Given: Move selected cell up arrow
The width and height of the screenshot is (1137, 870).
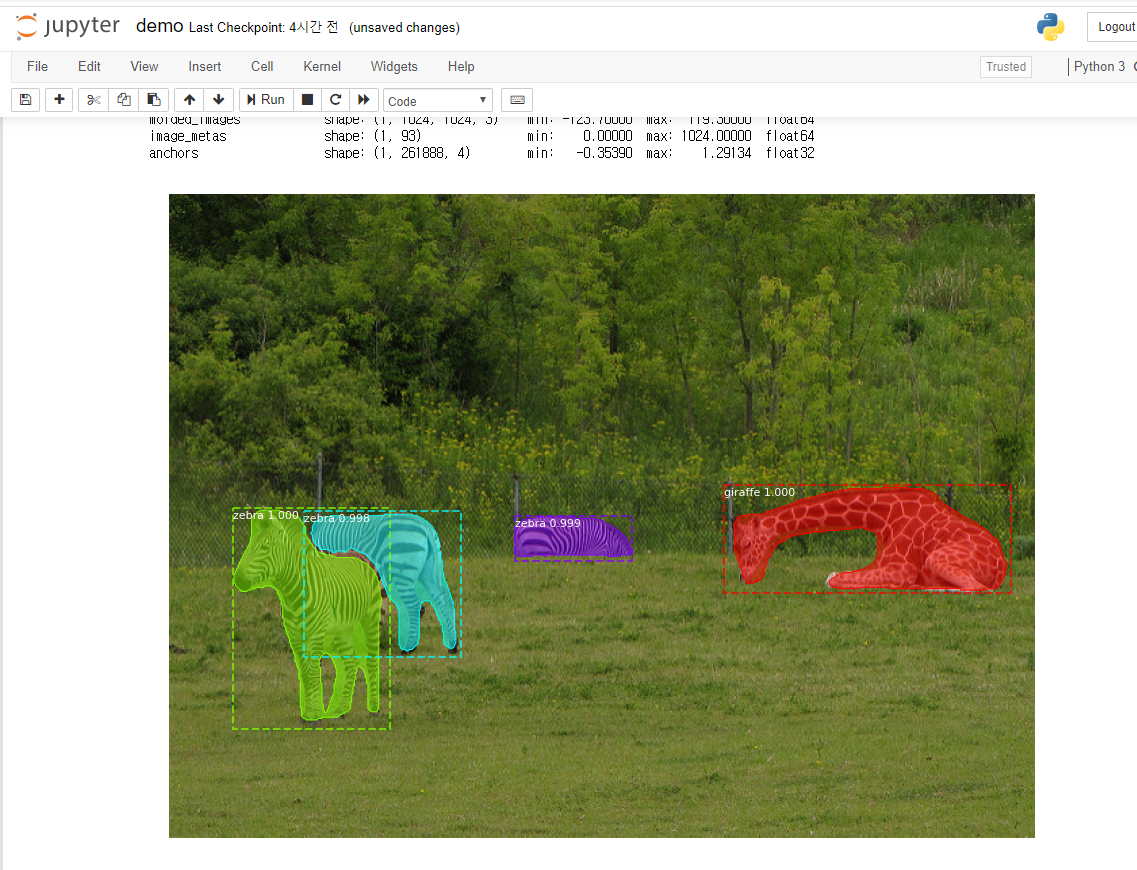Looking at the screenshot, I should [189, 99].
